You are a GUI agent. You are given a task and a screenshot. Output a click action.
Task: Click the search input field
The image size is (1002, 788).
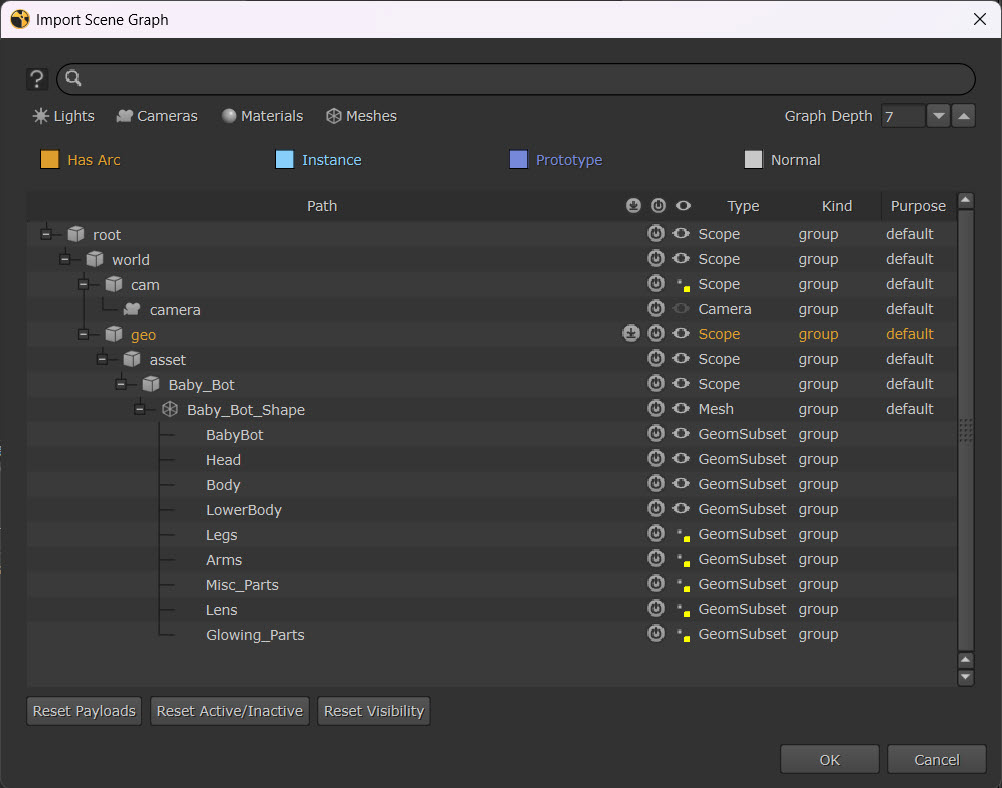520,79
